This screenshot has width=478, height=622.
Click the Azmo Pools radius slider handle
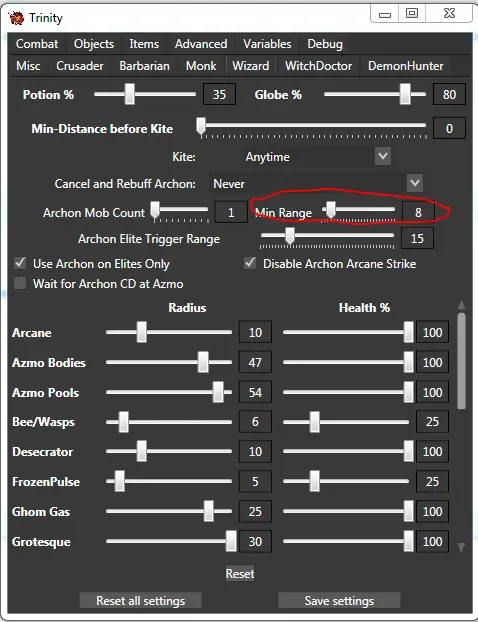pyautogui.click(x=218, y=392)
